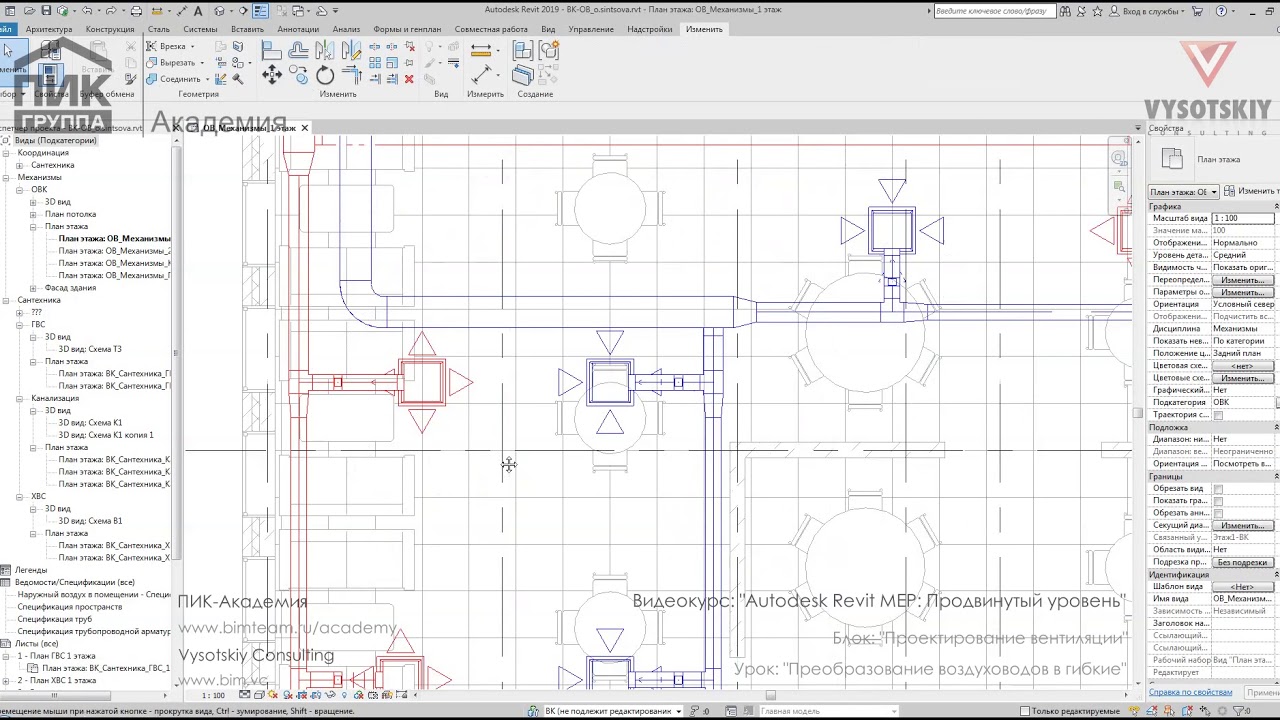Select the Aligned Dimension tool
Image resolution: width=1280 pixels, height=720 pixels.
(x=482, y=75)
